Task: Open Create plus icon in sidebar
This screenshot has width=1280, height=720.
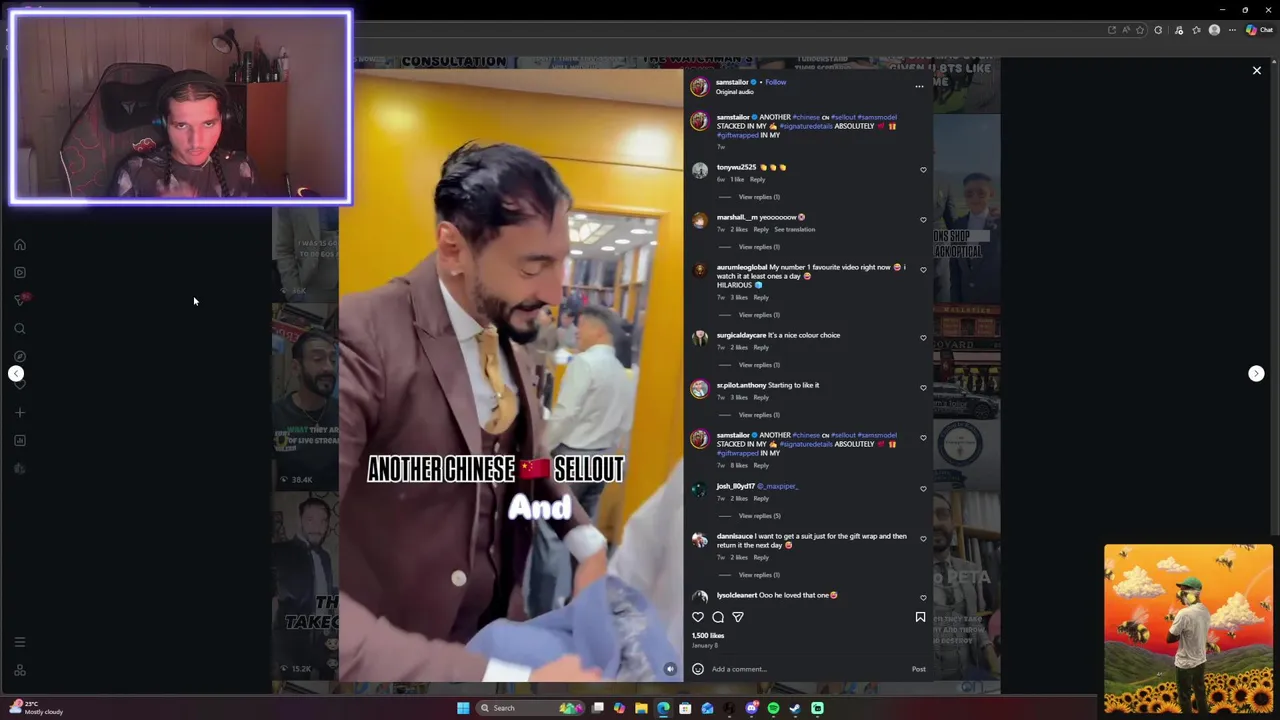Action: click(19, 412)
